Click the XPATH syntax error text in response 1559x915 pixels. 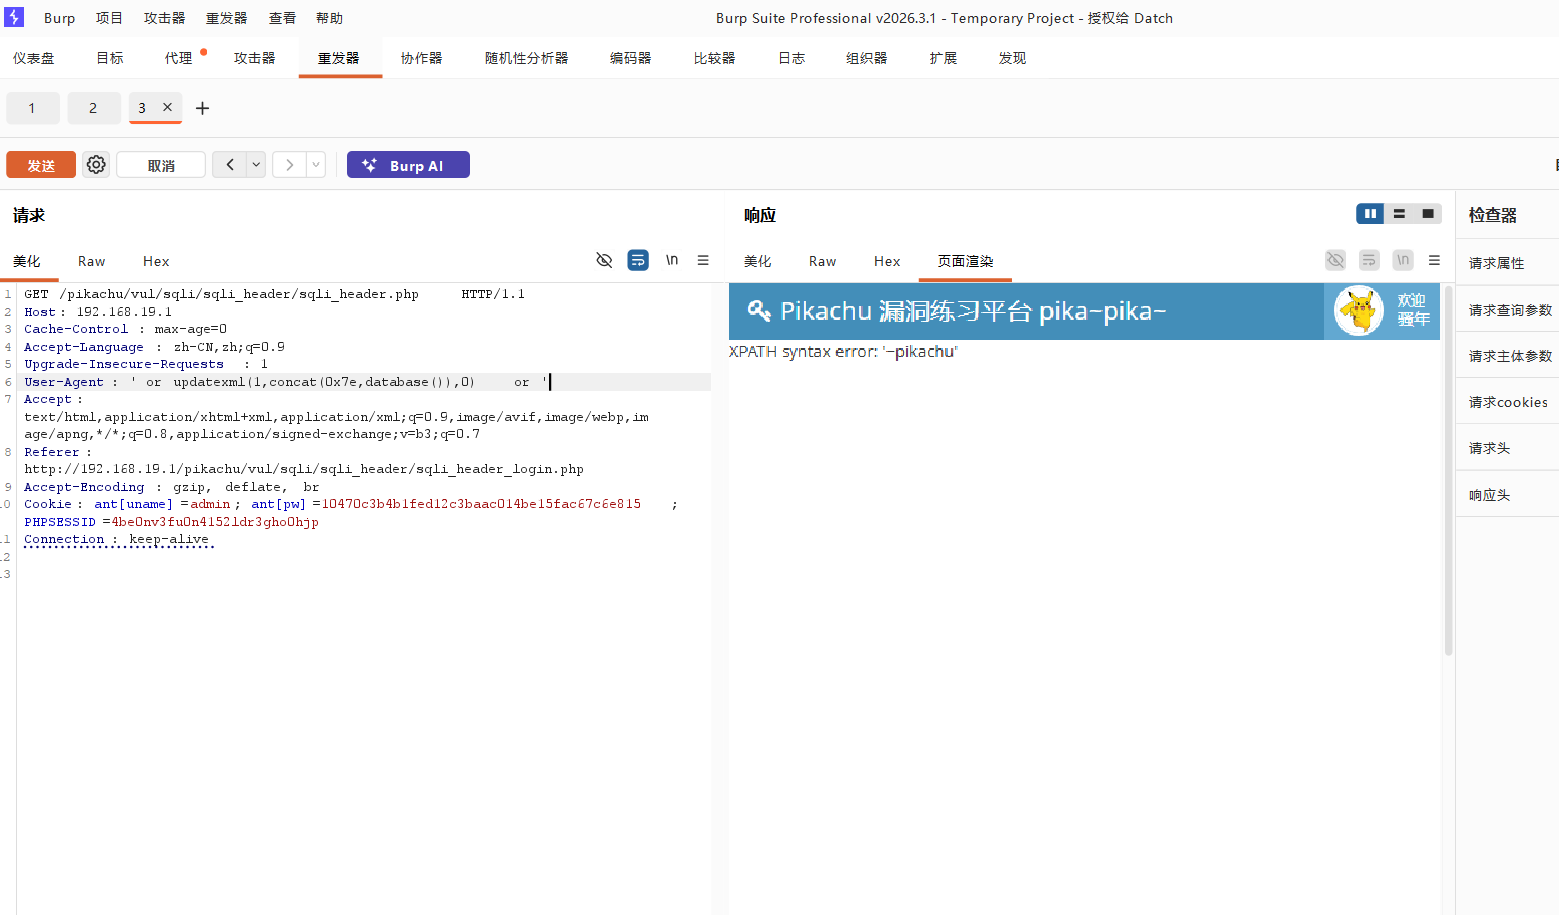(x=843, y=352)
